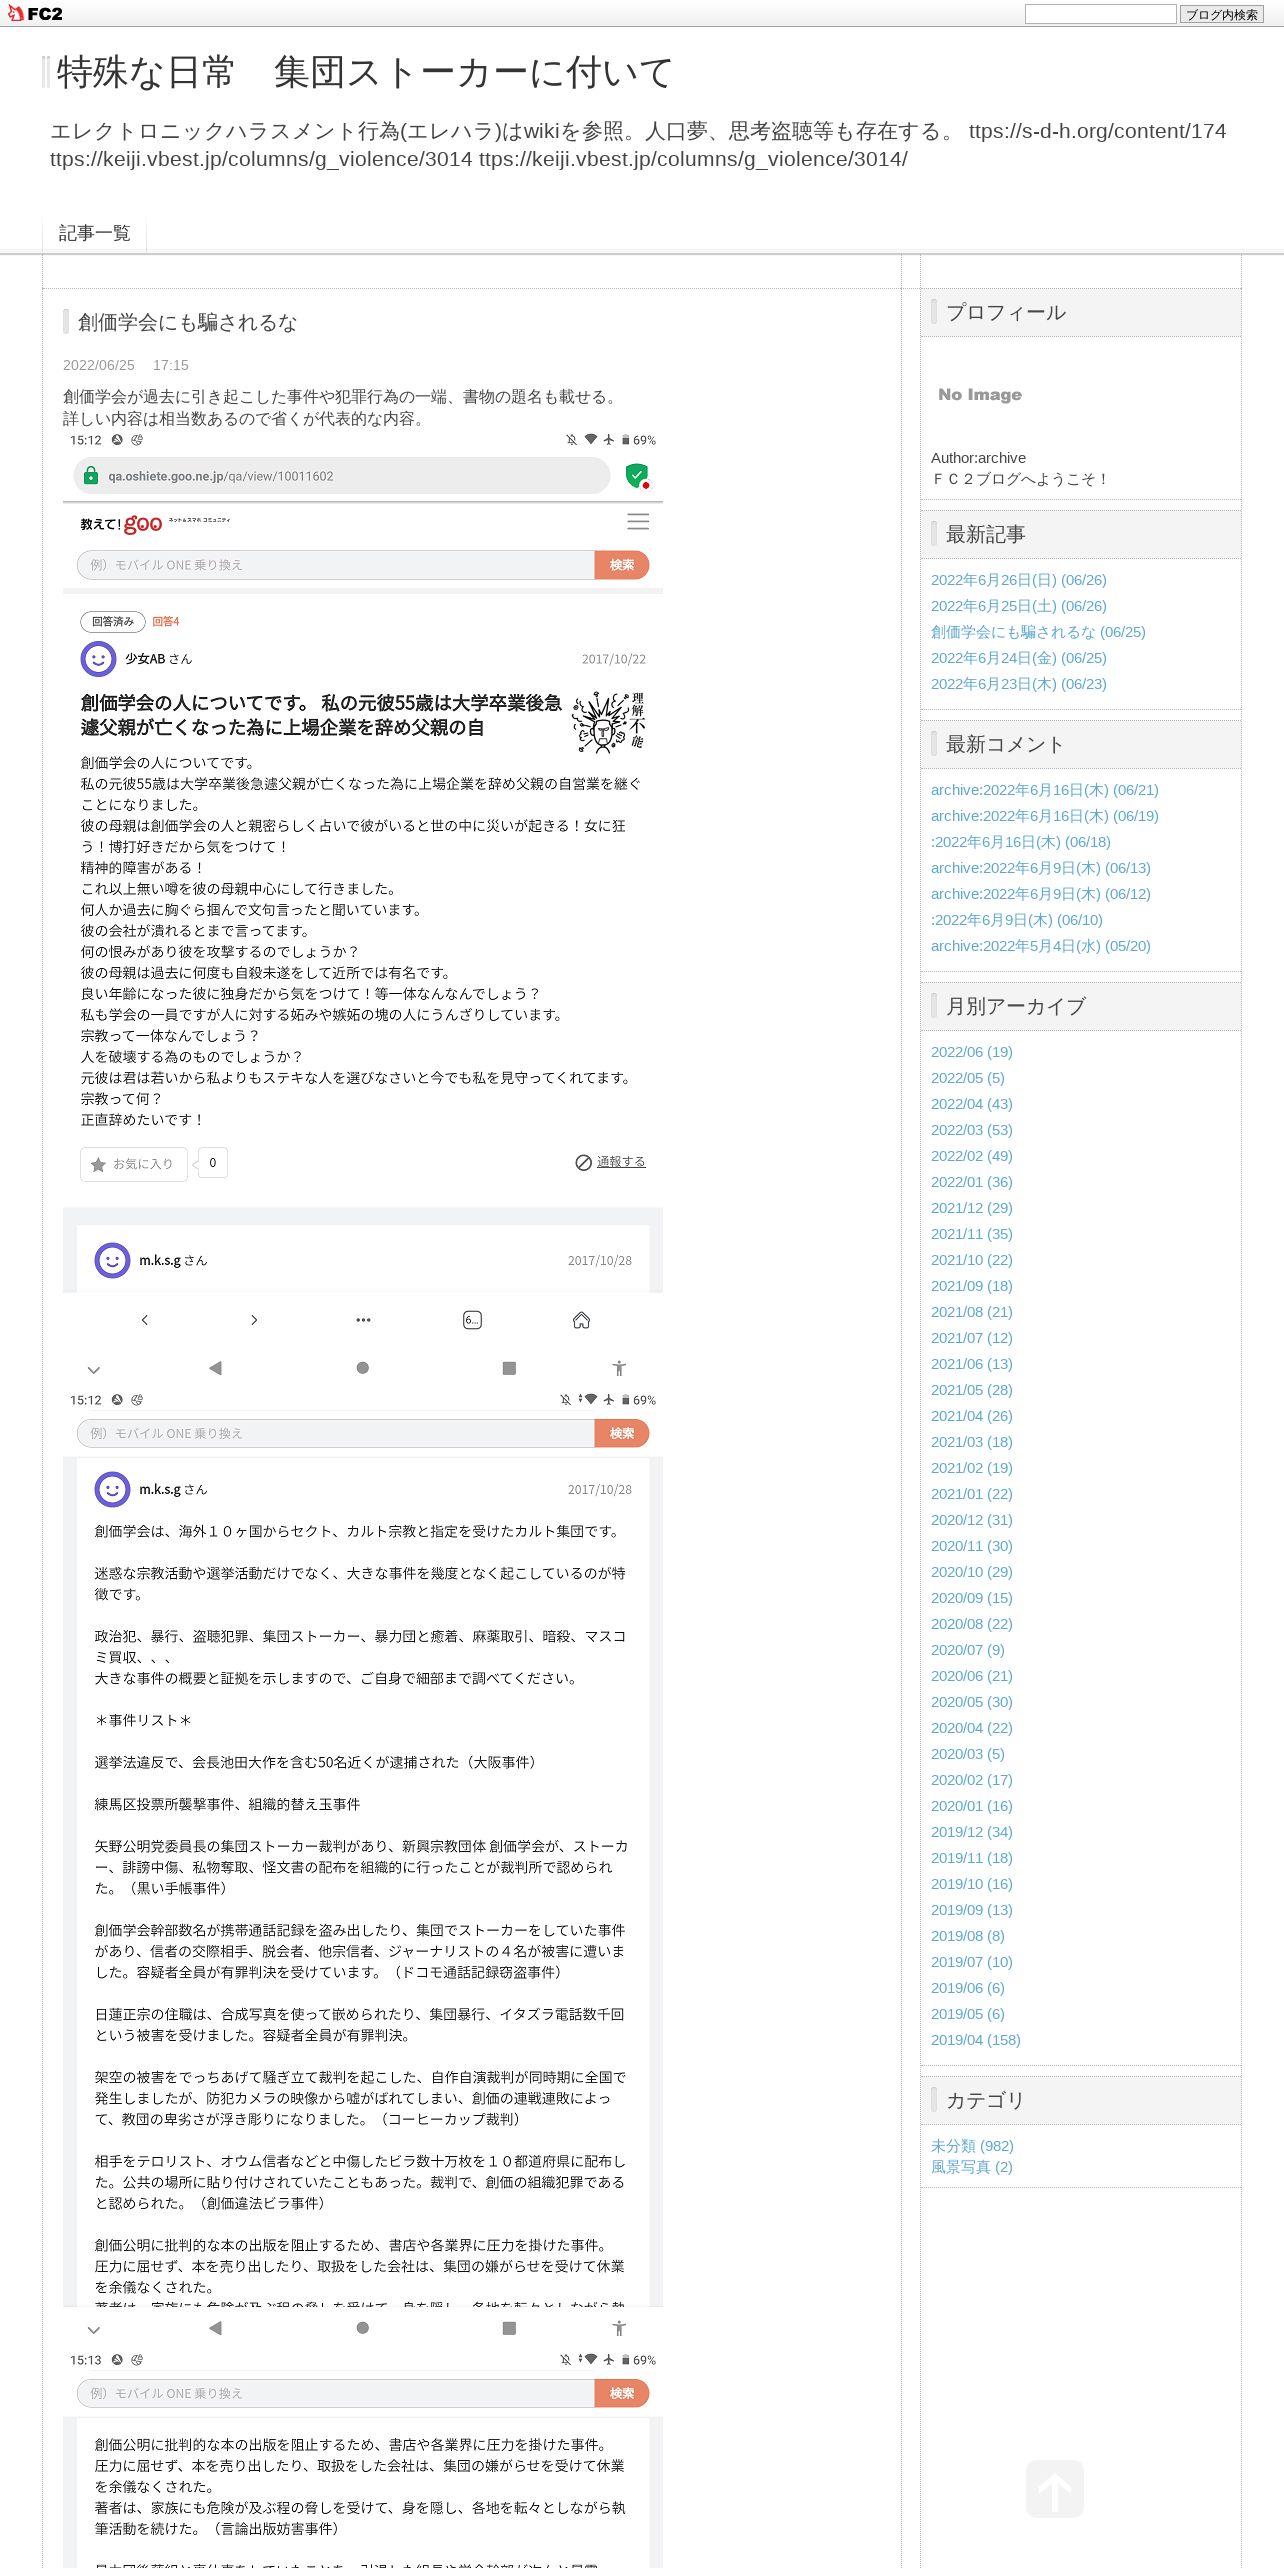
Task: Open comment archive:2022年6月16日(木) (06/19)
Action: pyautogui.click(x=1044, y=816)
